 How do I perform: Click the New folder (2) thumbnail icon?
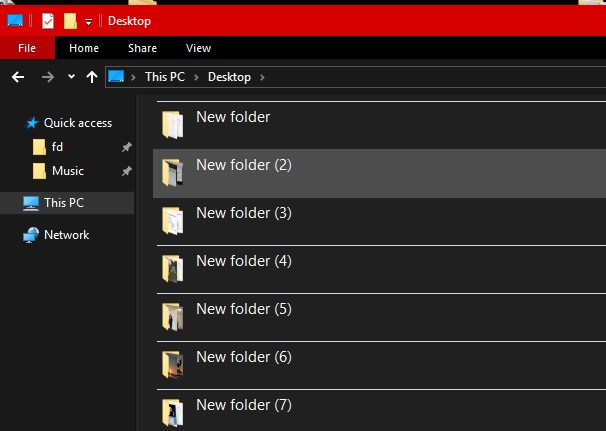point(172,172)
